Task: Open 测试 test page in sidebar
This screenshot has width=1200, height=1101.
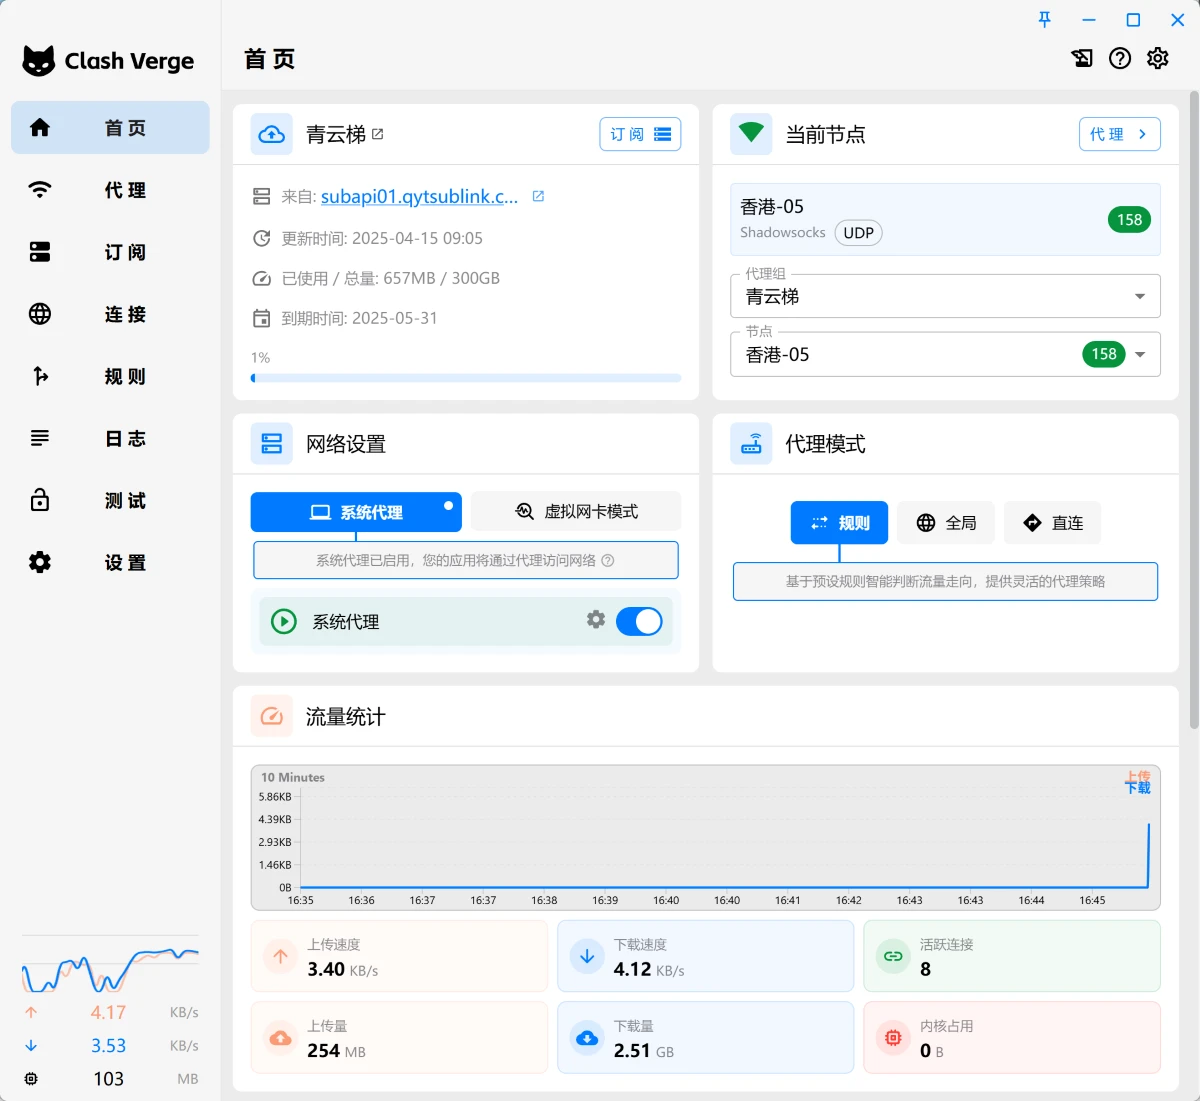Action: (x=110, y=500)
